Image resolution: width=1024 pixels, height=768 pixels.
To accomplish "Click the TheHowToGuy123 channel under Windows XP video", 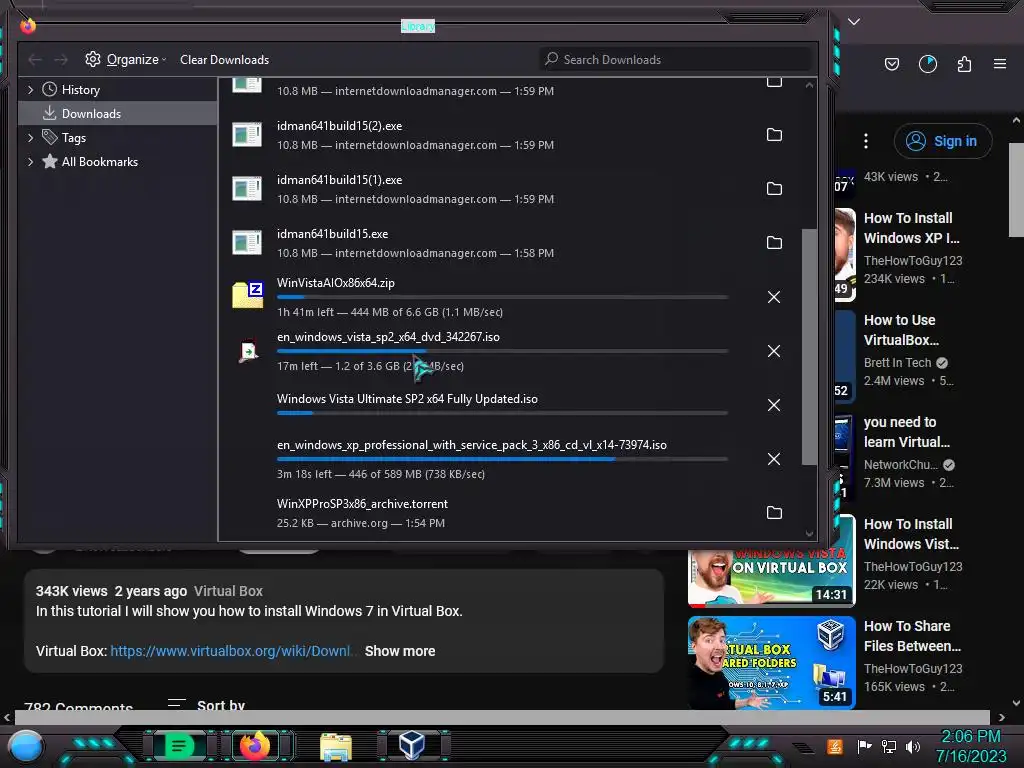I will (913, 261).
